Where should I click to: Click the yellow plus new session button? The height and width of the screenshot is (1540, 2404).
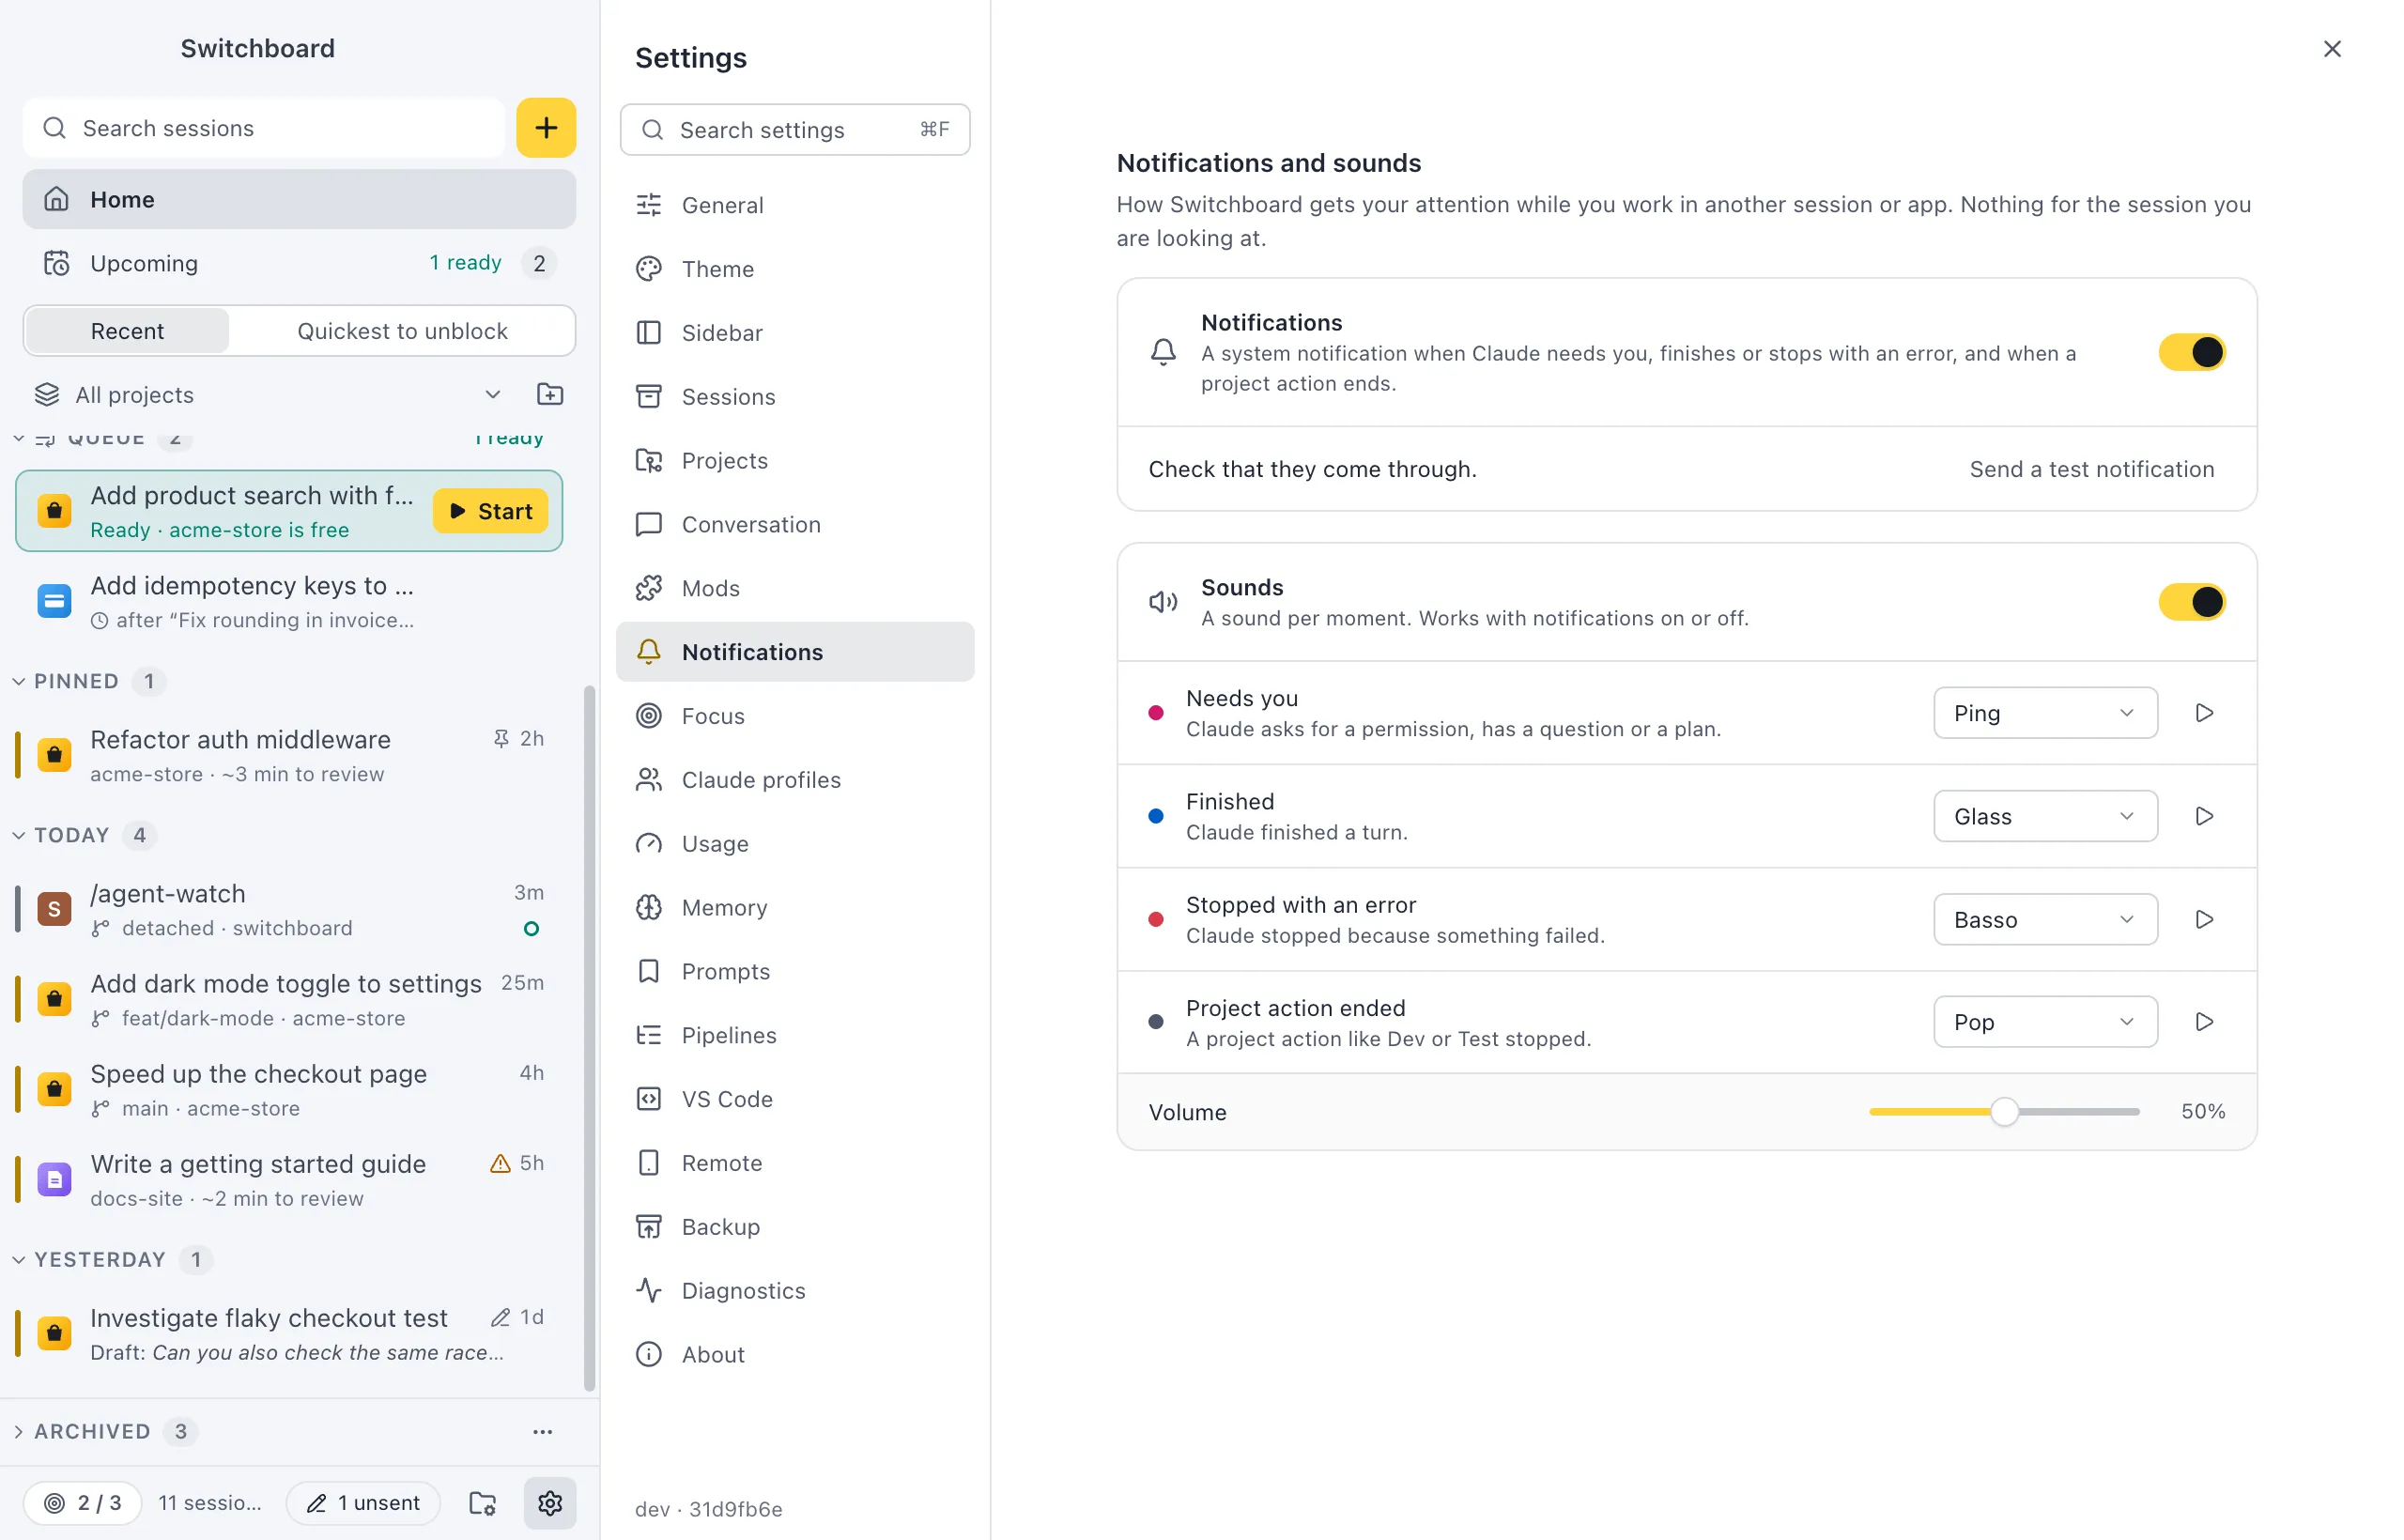(x=546, y=127)
